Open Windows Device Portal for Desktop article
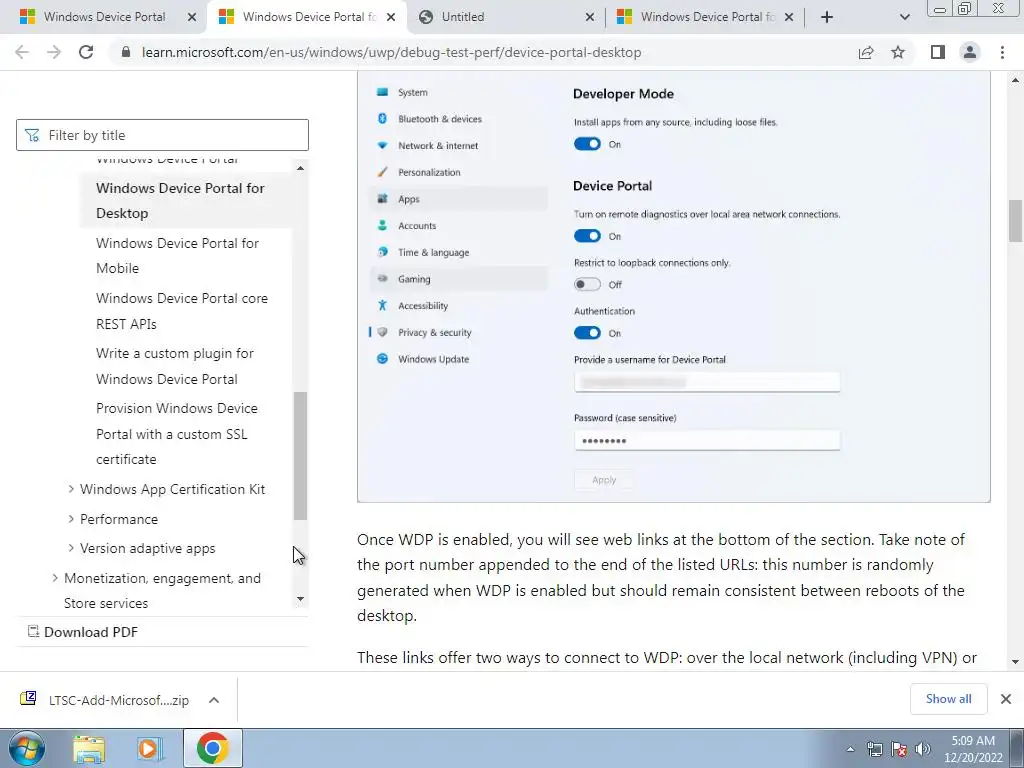The image size is (1024, 768). click(180, 200)
